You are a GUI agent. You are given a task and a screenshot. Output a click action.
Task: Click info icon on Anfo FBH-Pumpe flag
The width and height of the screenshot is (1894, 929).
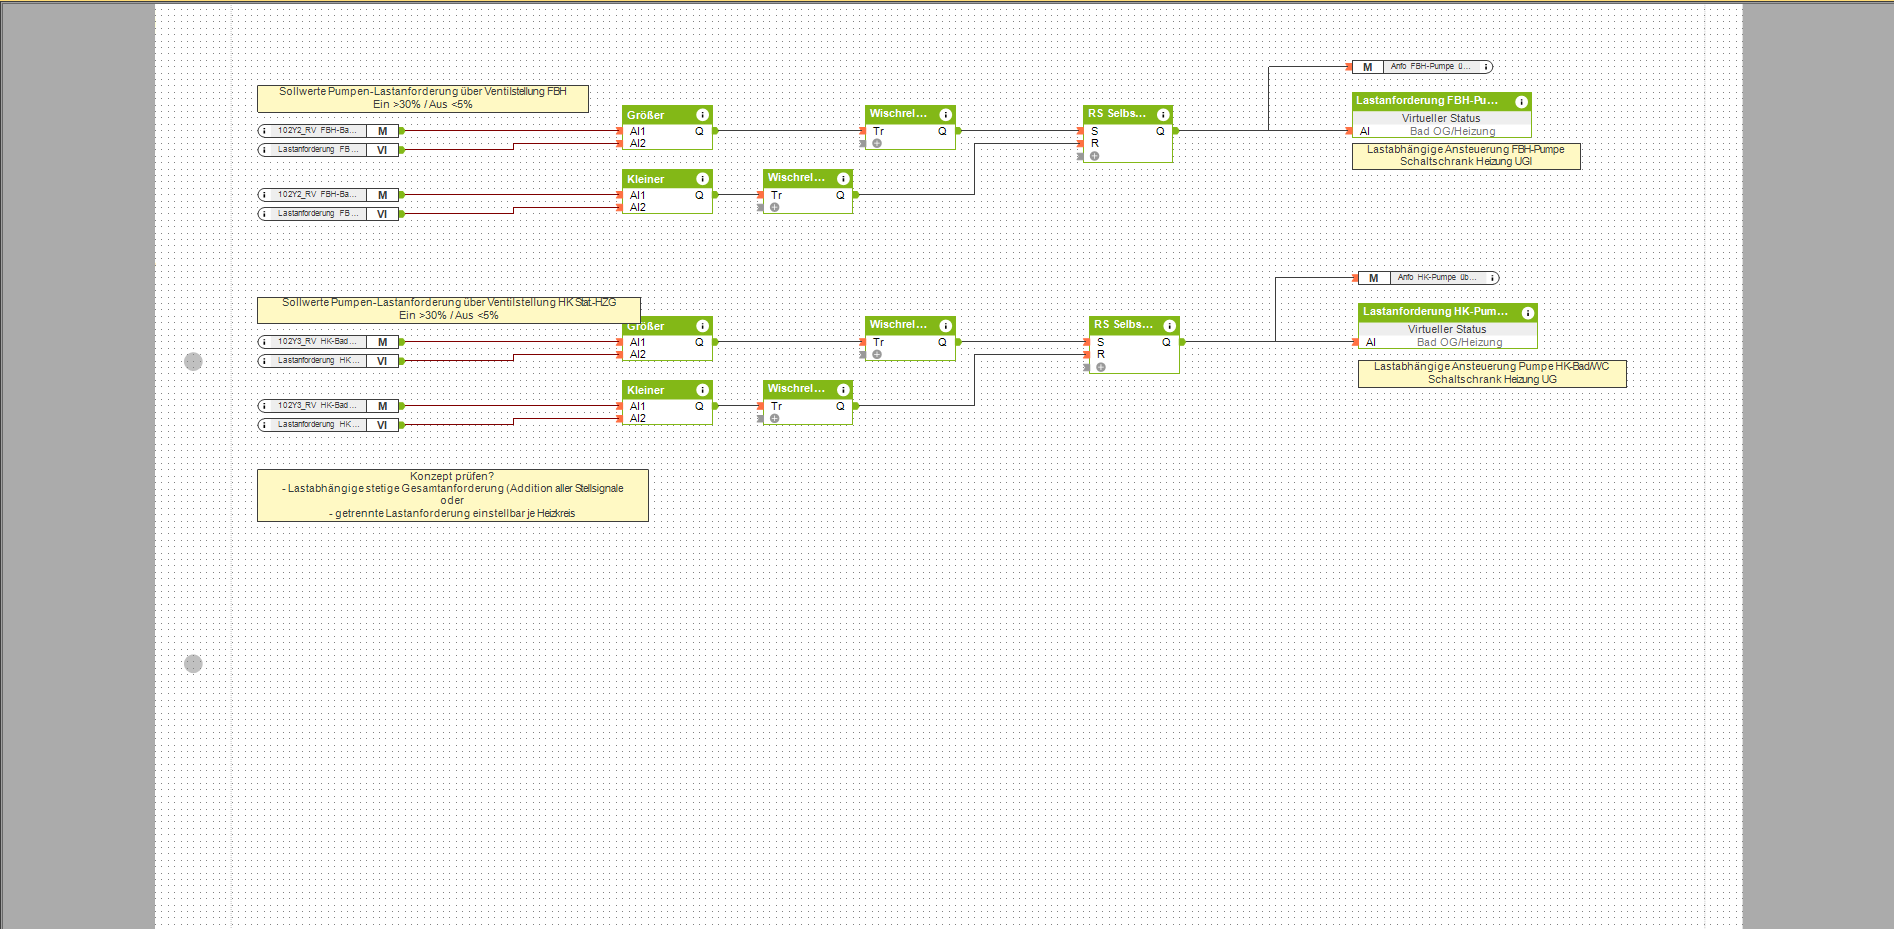click(1486, 67)
